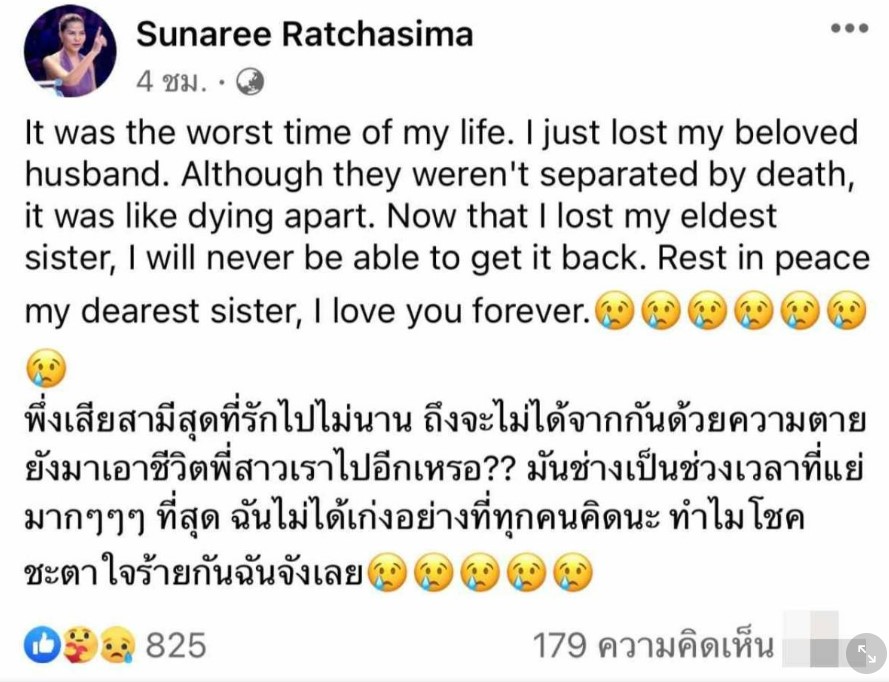Viewport: 889px width, 682px height.
Task: Open Sunaree Ratchasima profile name link
Action: tap(304, 34)
